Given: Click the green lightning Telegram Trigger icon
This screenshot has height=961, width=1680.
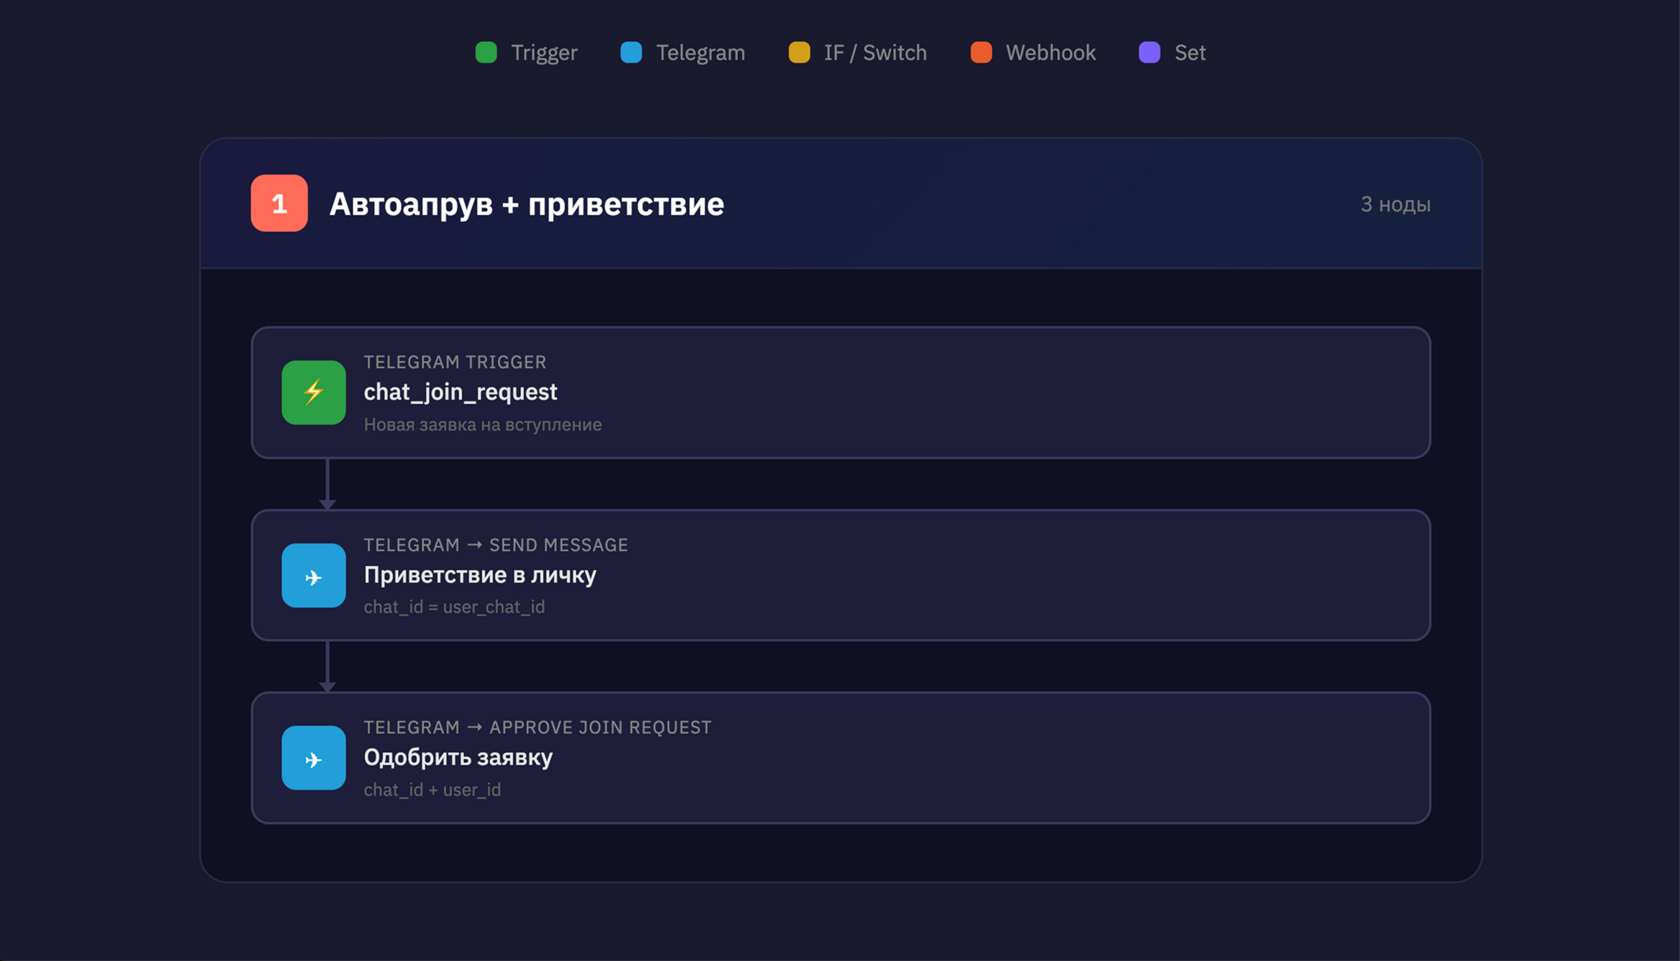Looking at the screenshot, I should 313,392.
